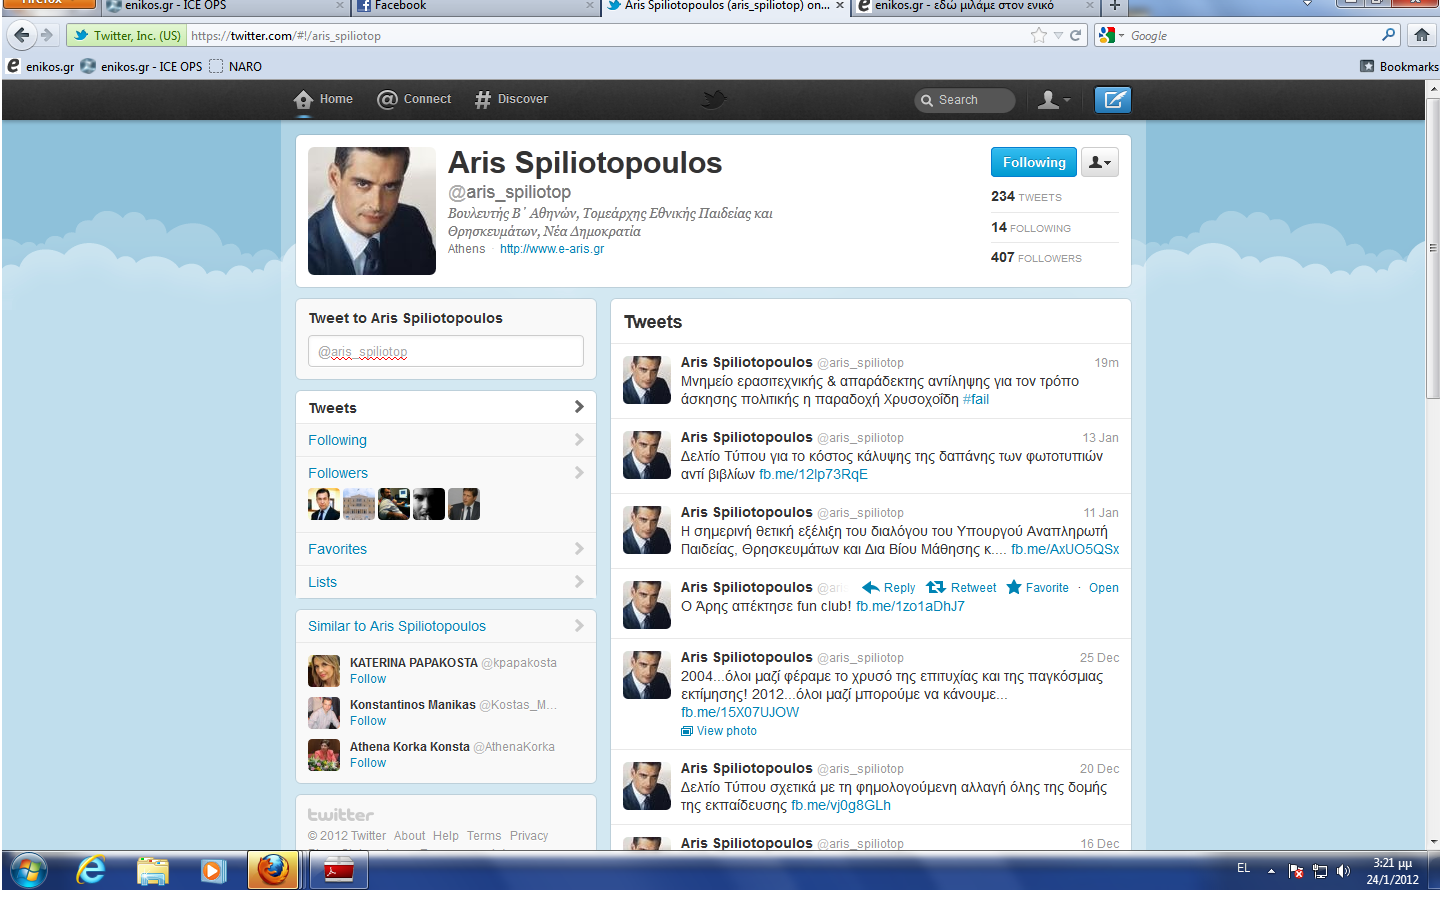Open Internet Explorer from the taskbar
This screenshot has width=1440, height=900.
[91, 870]
